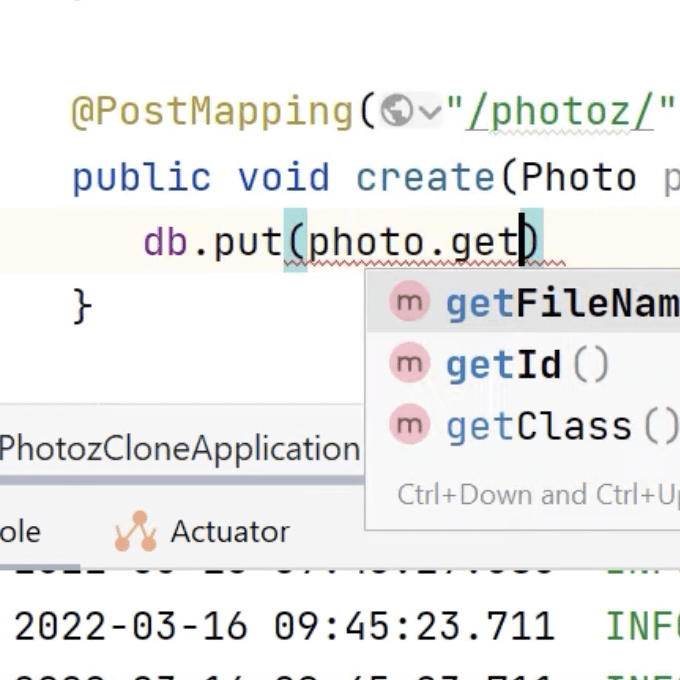Click the put method call

[x=248, y=243]
